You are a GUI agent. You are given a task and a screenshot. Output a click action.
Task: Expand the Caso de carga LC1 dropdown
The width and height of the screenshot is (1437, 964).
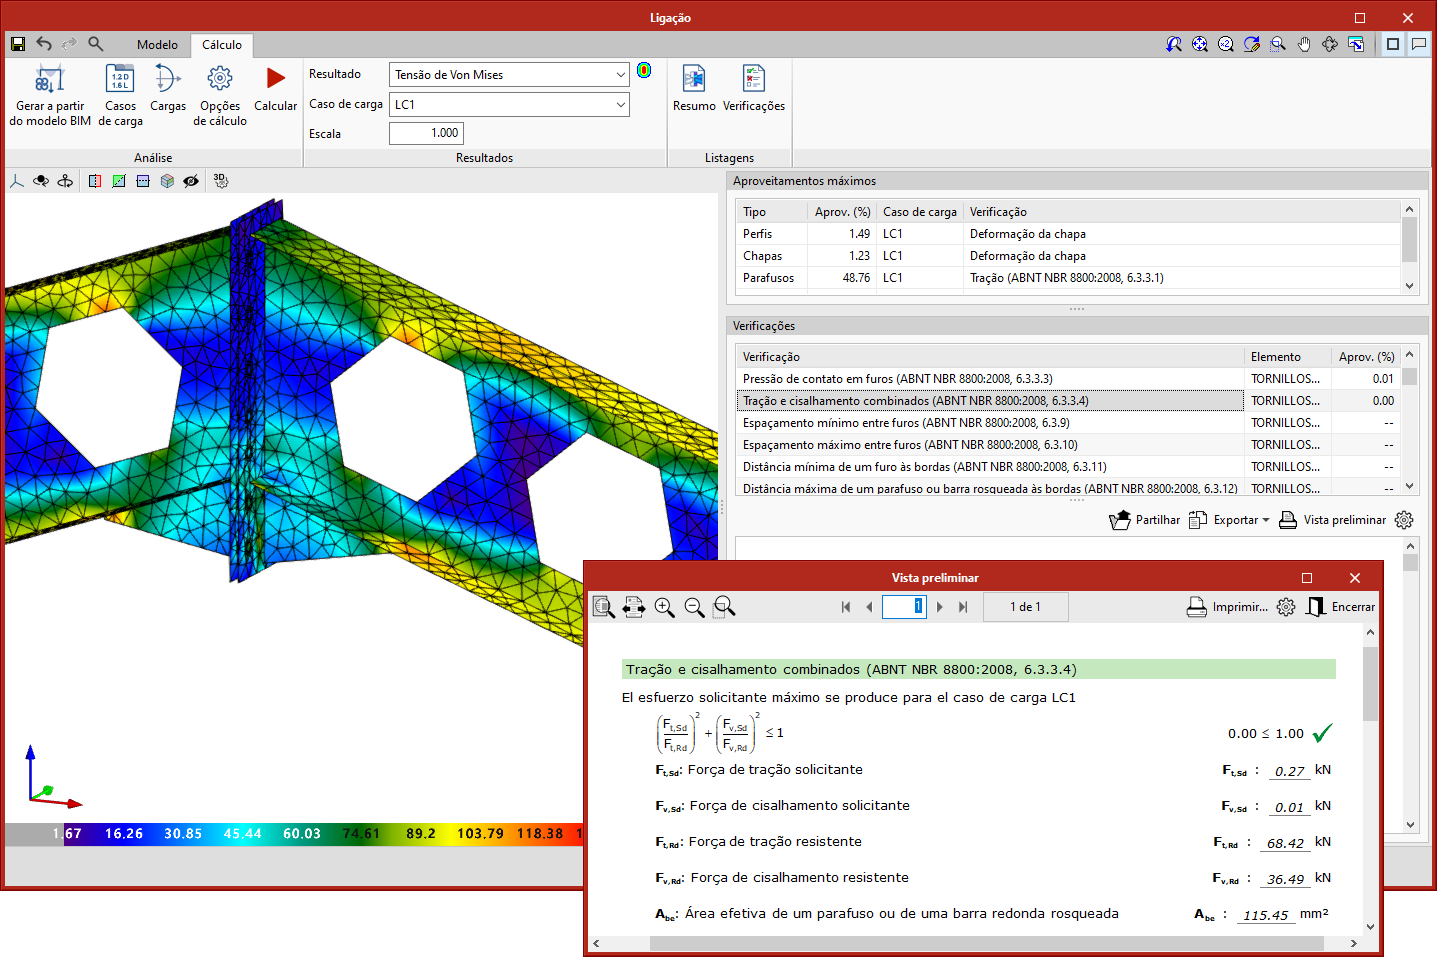(x=620, y=105)
